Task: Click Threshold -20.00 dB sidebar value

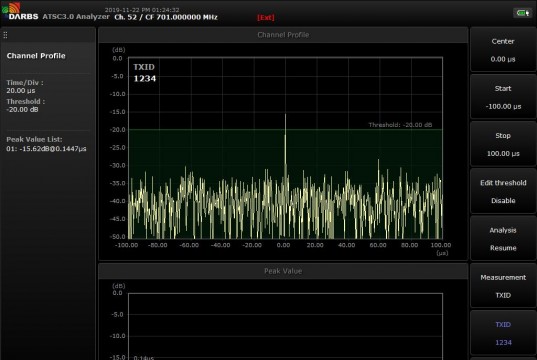Action: pos(22,110)
